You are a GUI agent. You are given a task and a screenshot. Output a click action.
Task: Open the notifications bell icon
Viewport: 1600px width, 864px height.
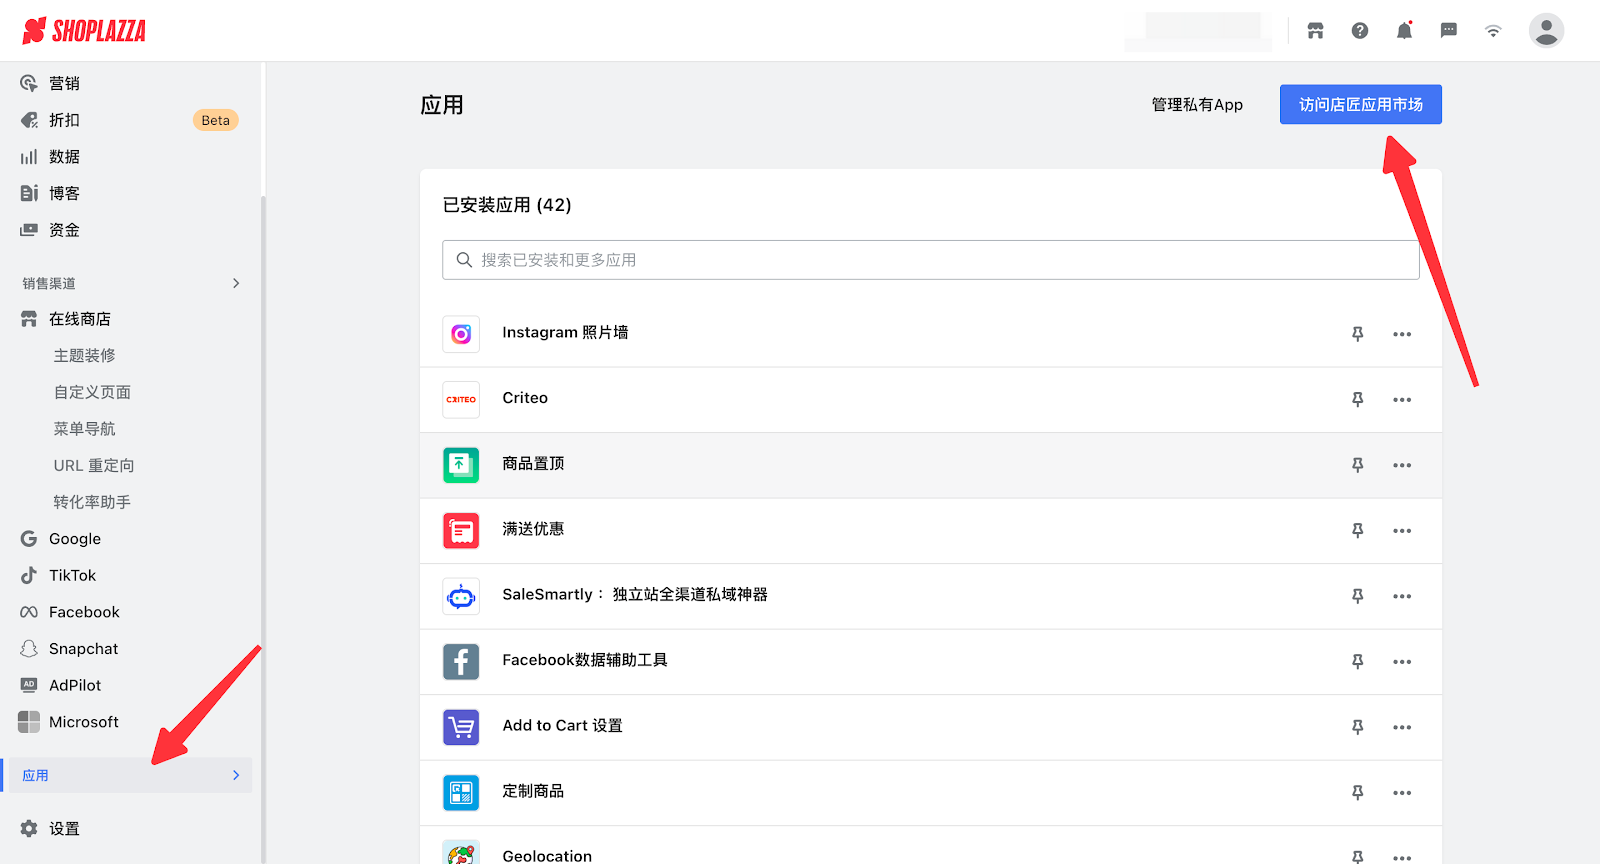point(1404,31)
